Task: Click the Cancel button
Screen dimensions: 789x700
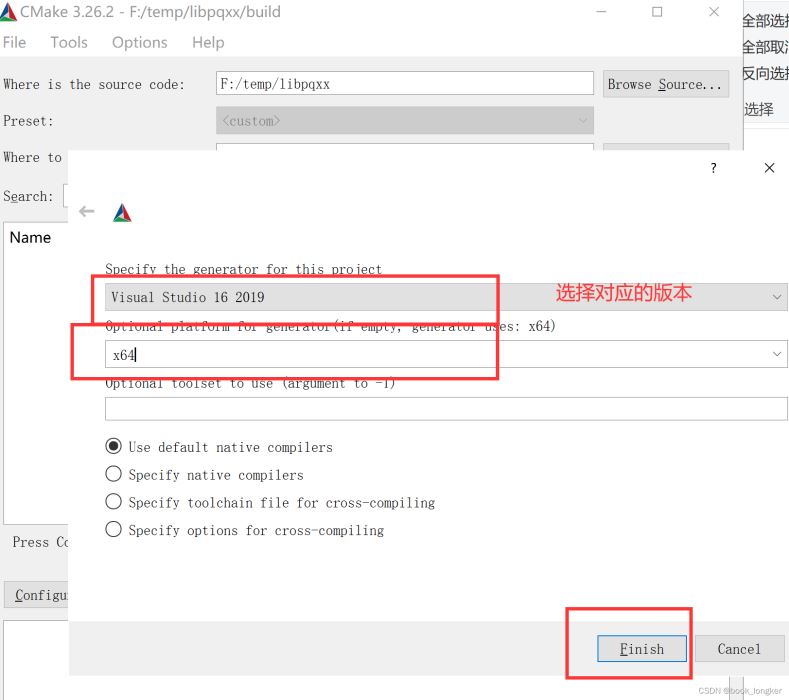Action: (739, 649)
